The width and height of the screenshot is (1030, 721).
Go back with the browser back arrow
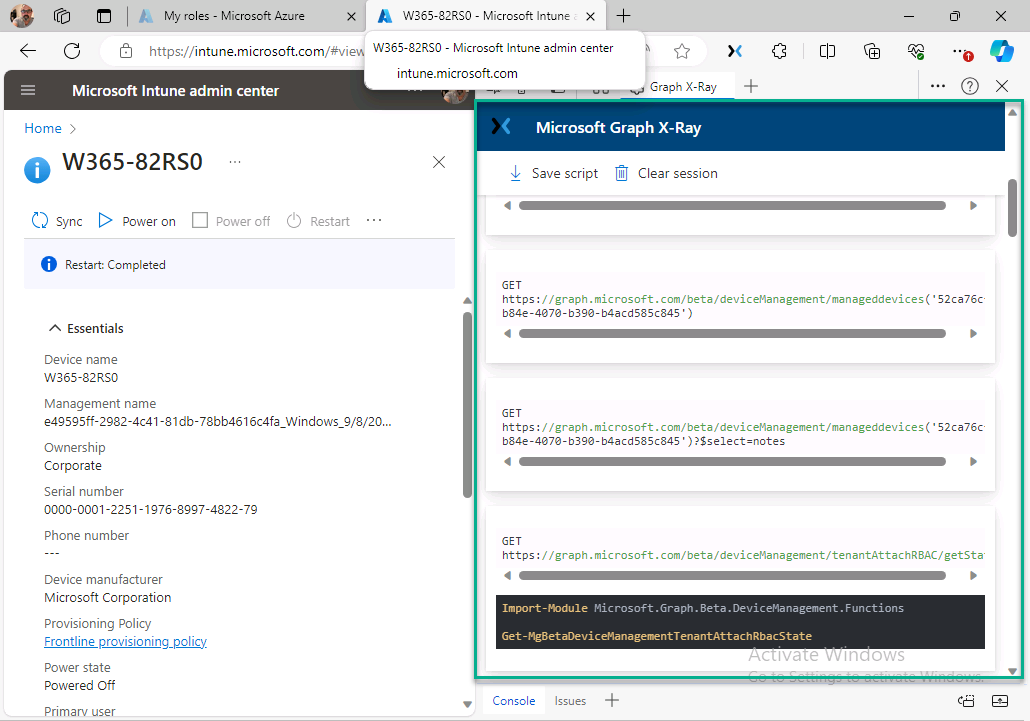[x=28, y=51]
